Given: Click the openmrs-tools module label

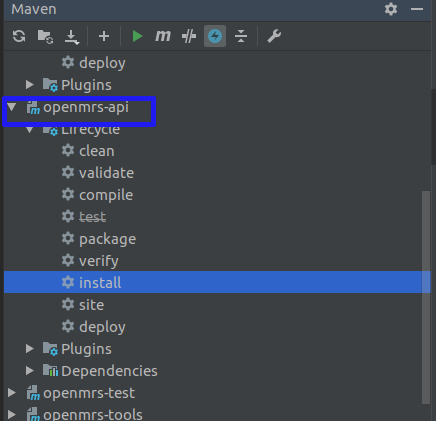Looking at the screenshot, I should [x=93, y=415].
